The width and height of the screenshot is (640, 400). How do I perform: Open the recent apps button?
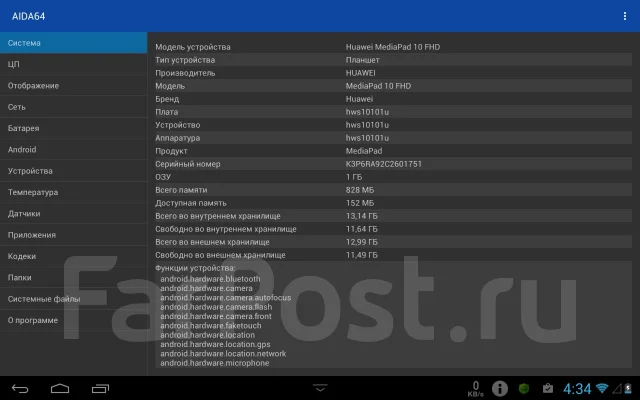click(x=100, y=389)
